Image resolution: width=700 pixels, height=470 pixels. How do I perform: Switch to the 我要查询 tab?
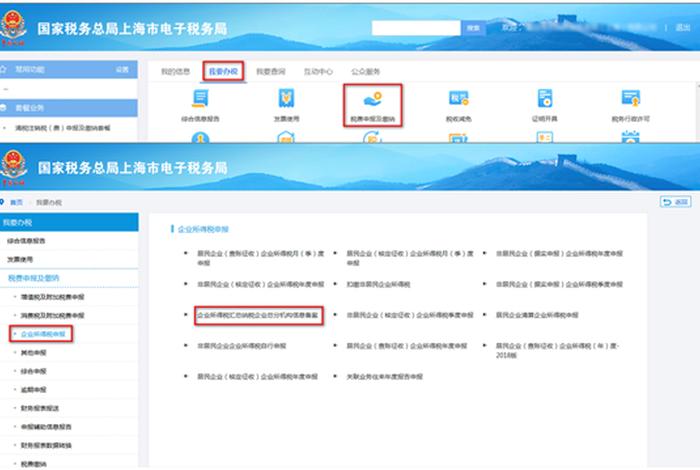(270, 72)
